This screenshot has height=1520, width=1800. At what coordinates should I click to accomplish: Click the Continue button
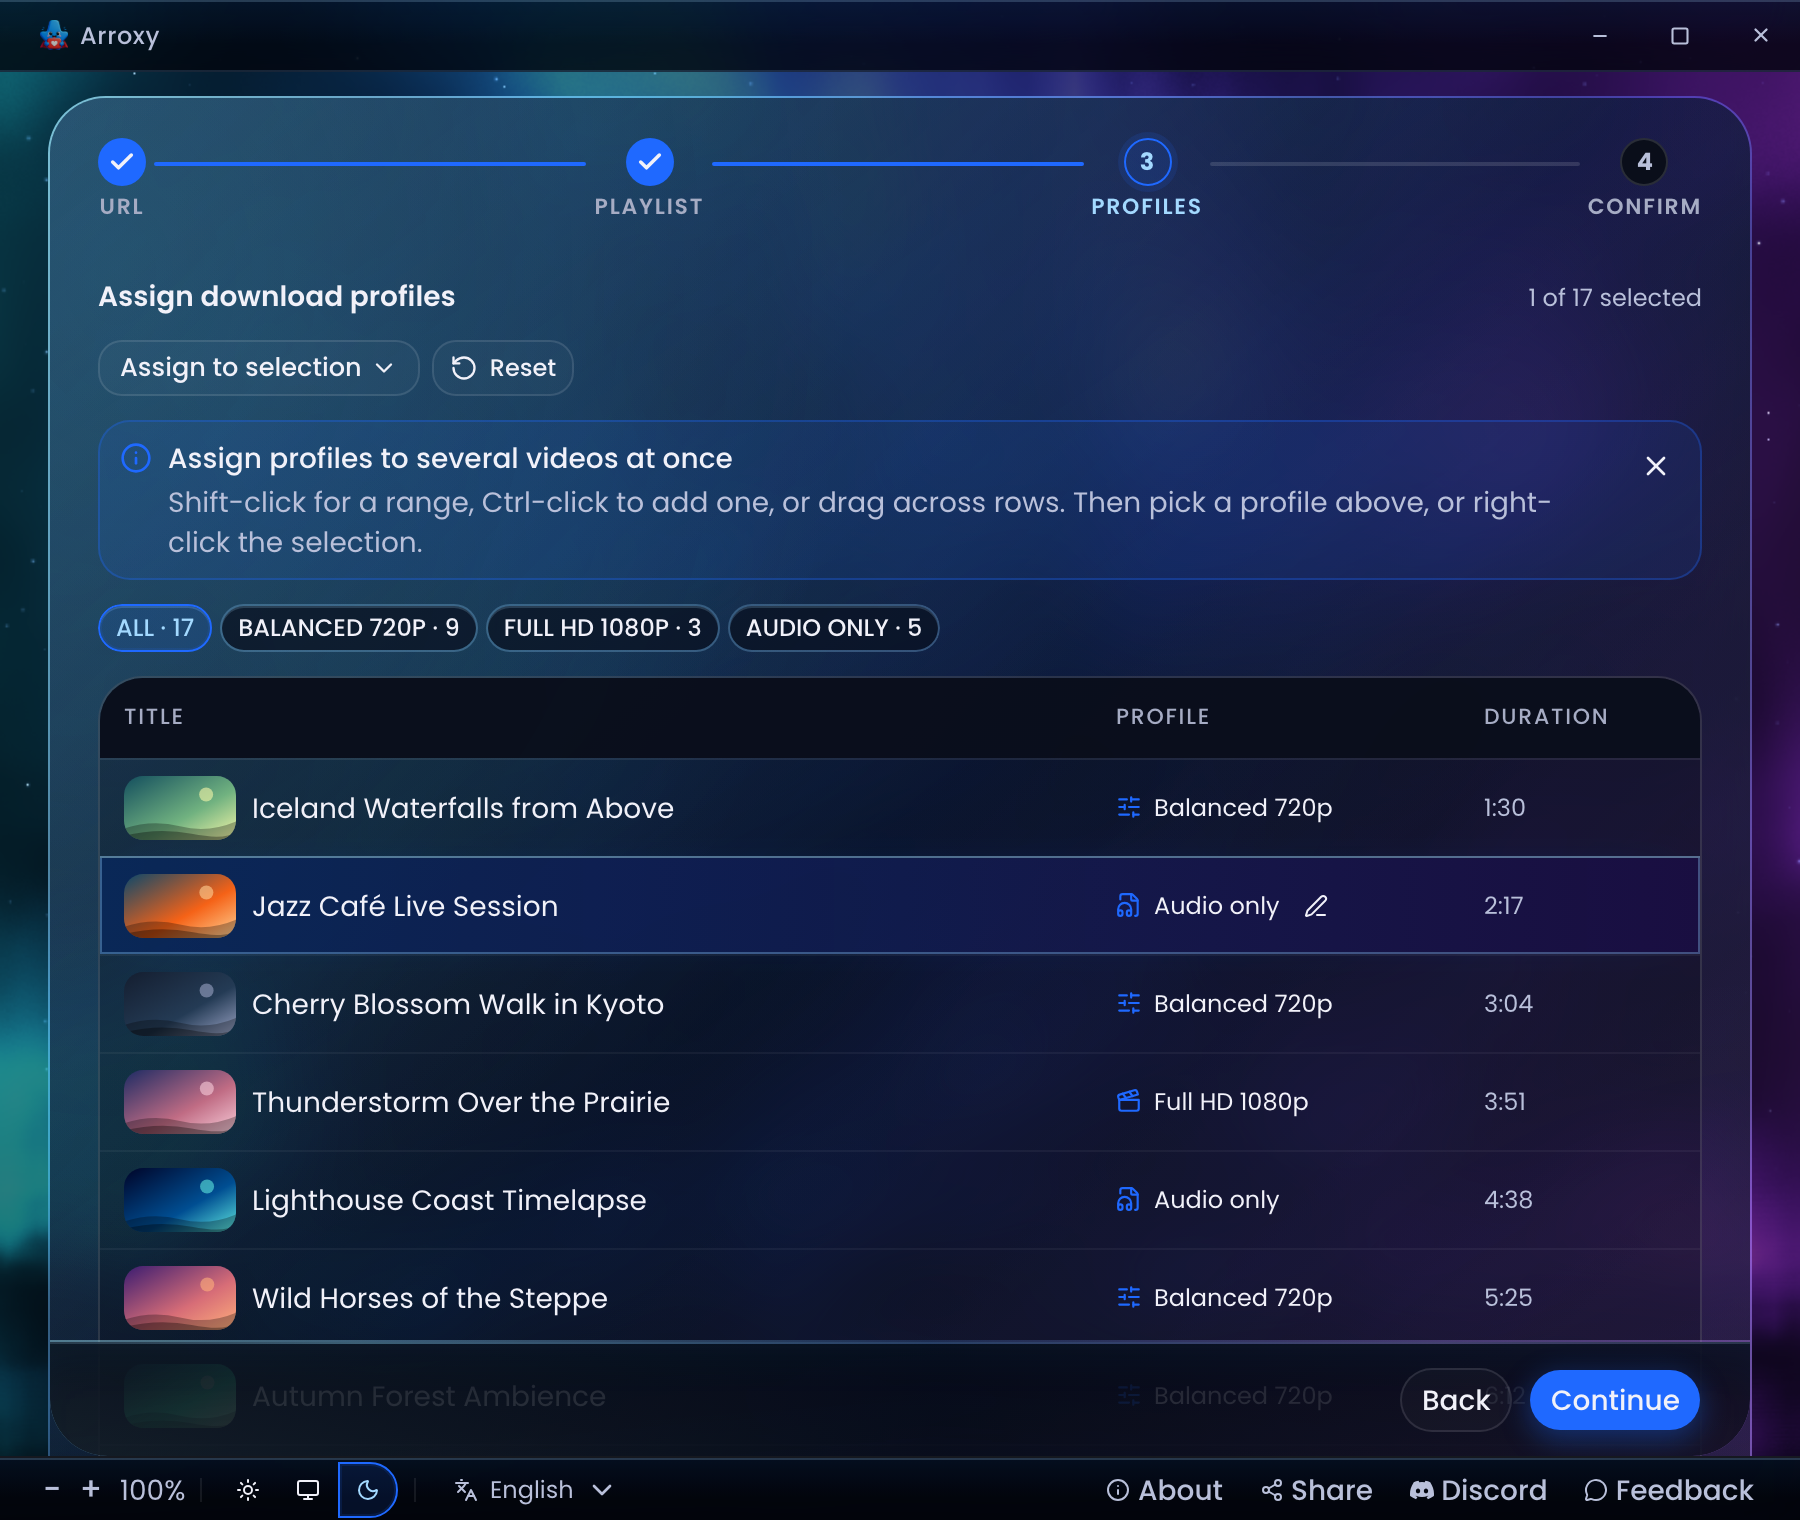click(x=1615, y=1400)
